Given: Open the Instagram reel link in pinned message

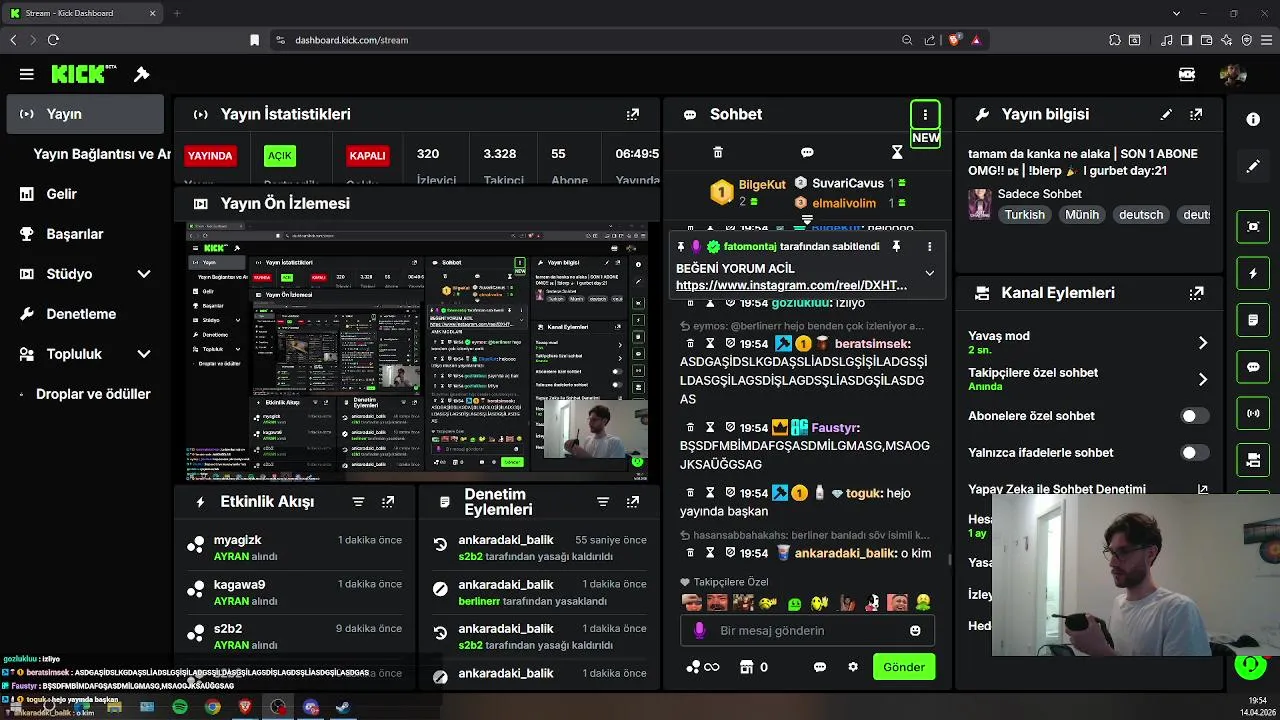Looking at the screenshot, I should (791, 285).
